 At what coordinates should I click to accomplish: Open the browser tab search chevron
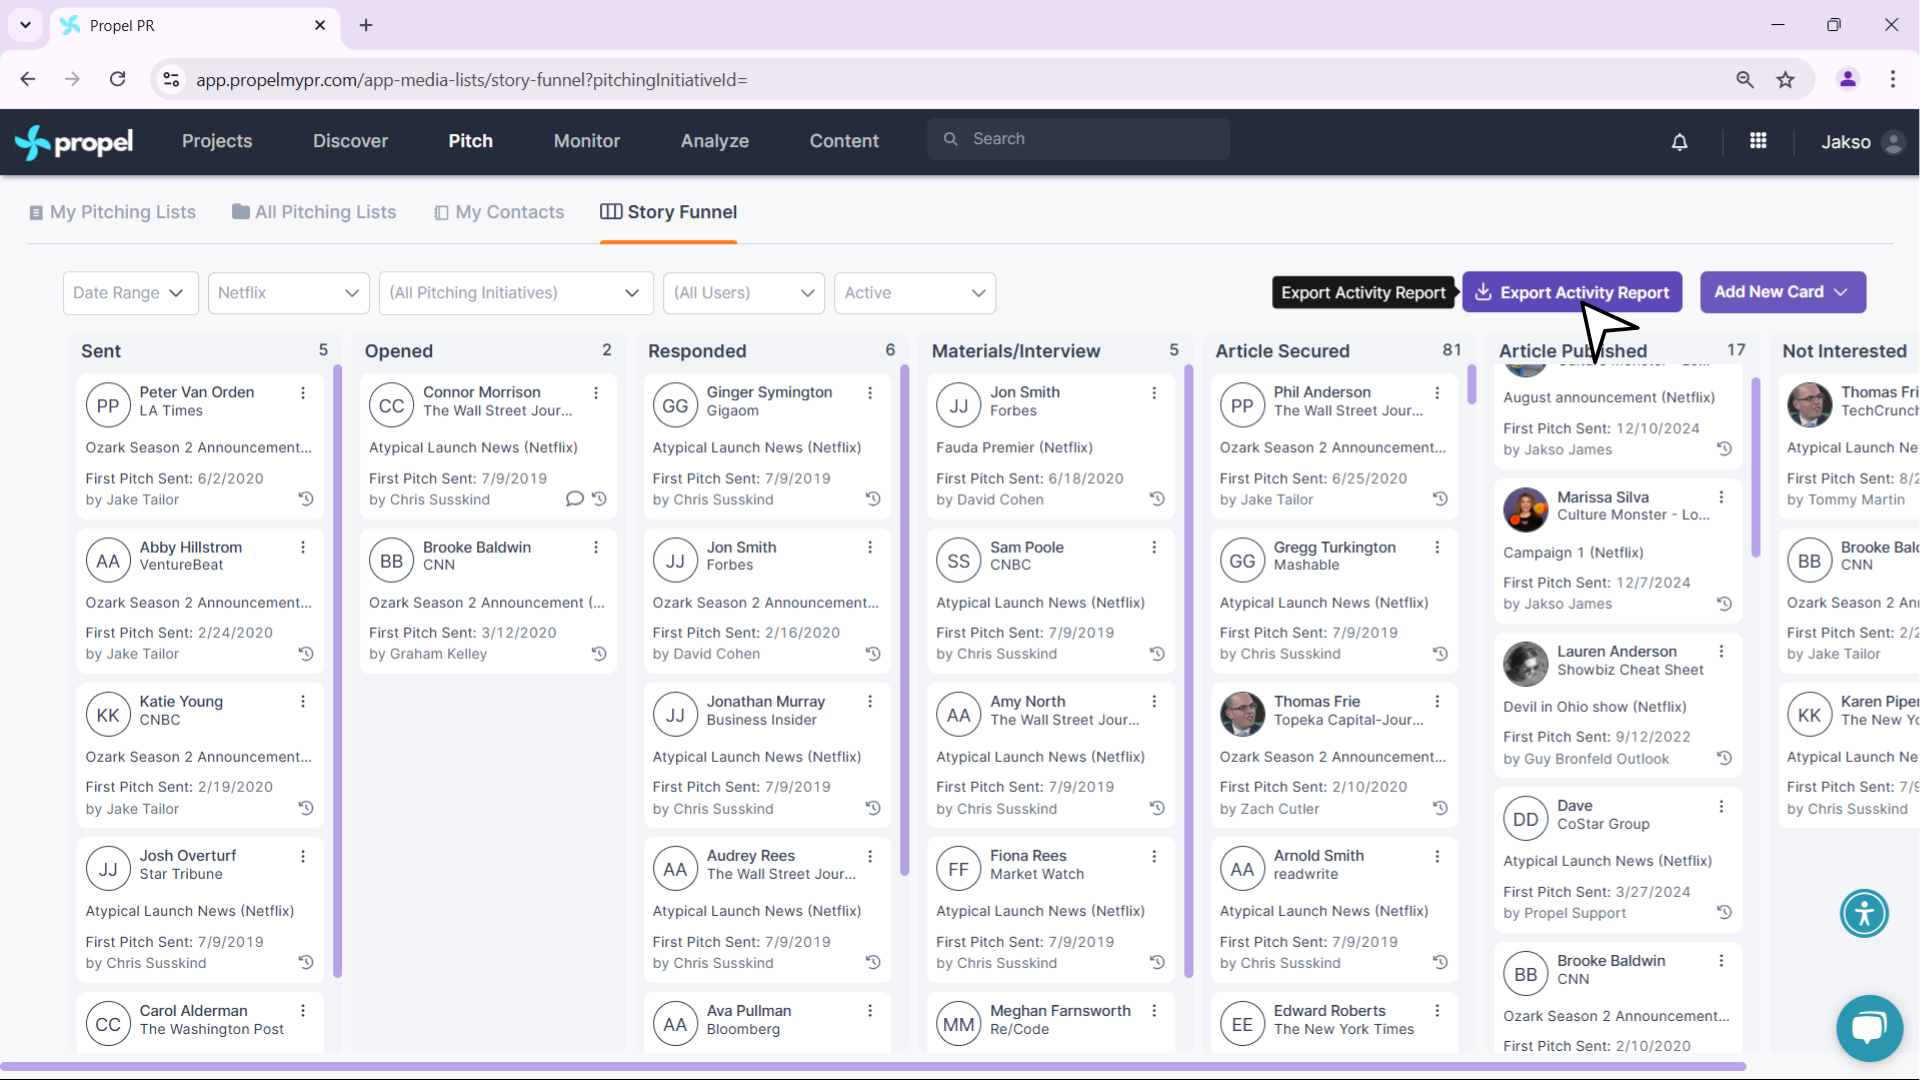tap(25, 25)
